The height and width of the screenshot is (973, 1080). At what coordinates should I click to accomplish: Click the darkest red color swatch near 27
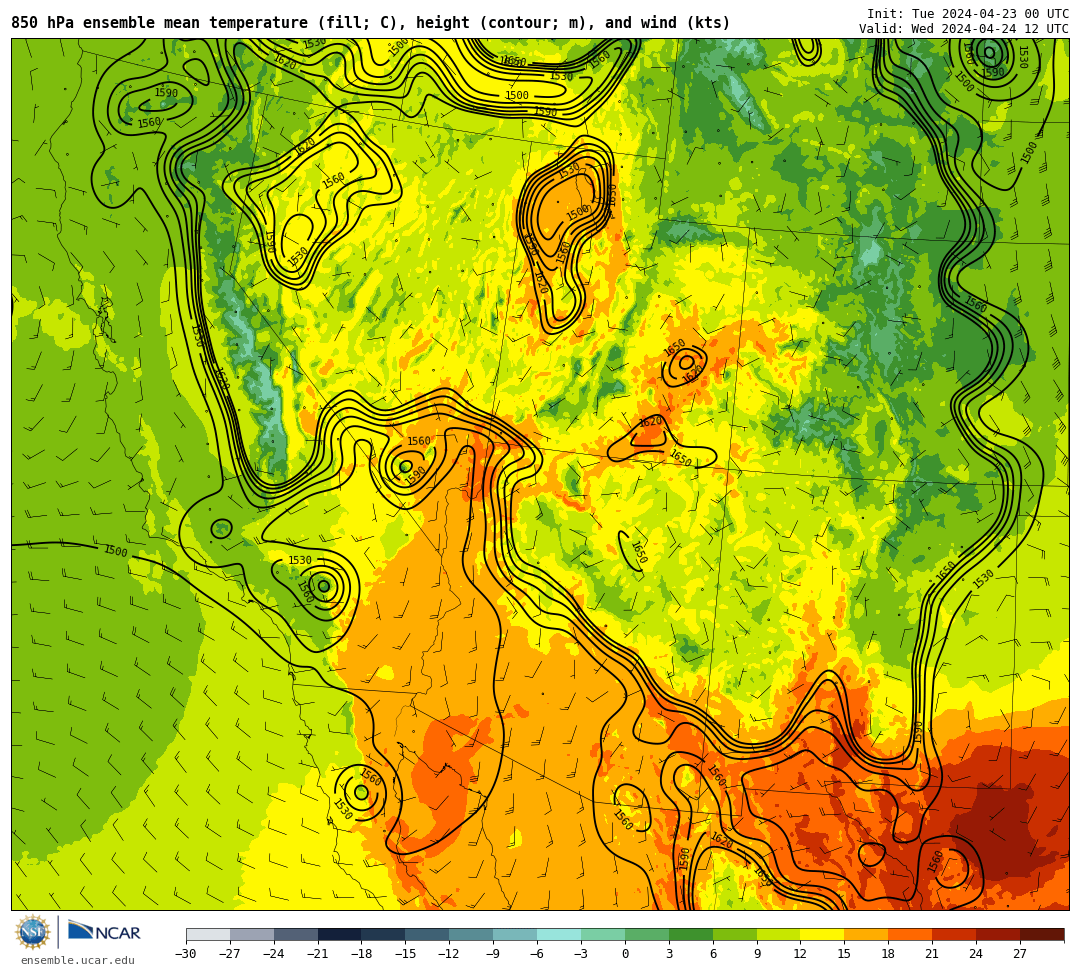(x=1042, y=934)
